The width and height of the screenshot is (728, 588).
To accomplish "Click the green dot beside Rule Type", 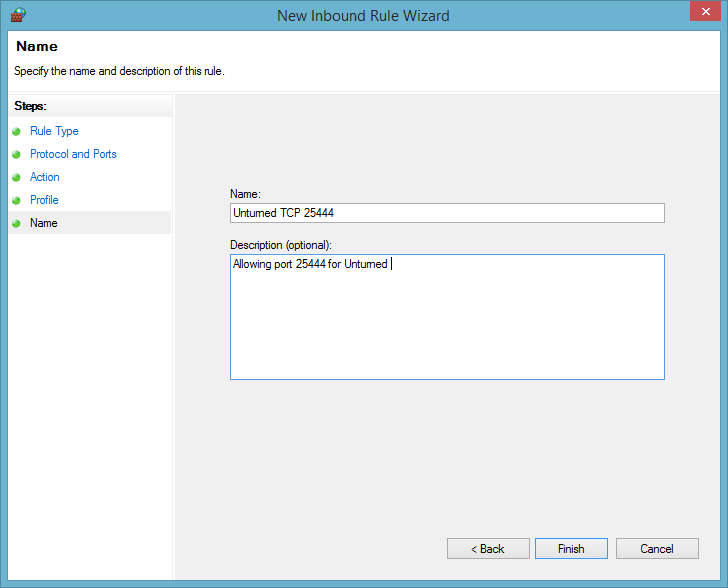I will [x=16, y=131].
